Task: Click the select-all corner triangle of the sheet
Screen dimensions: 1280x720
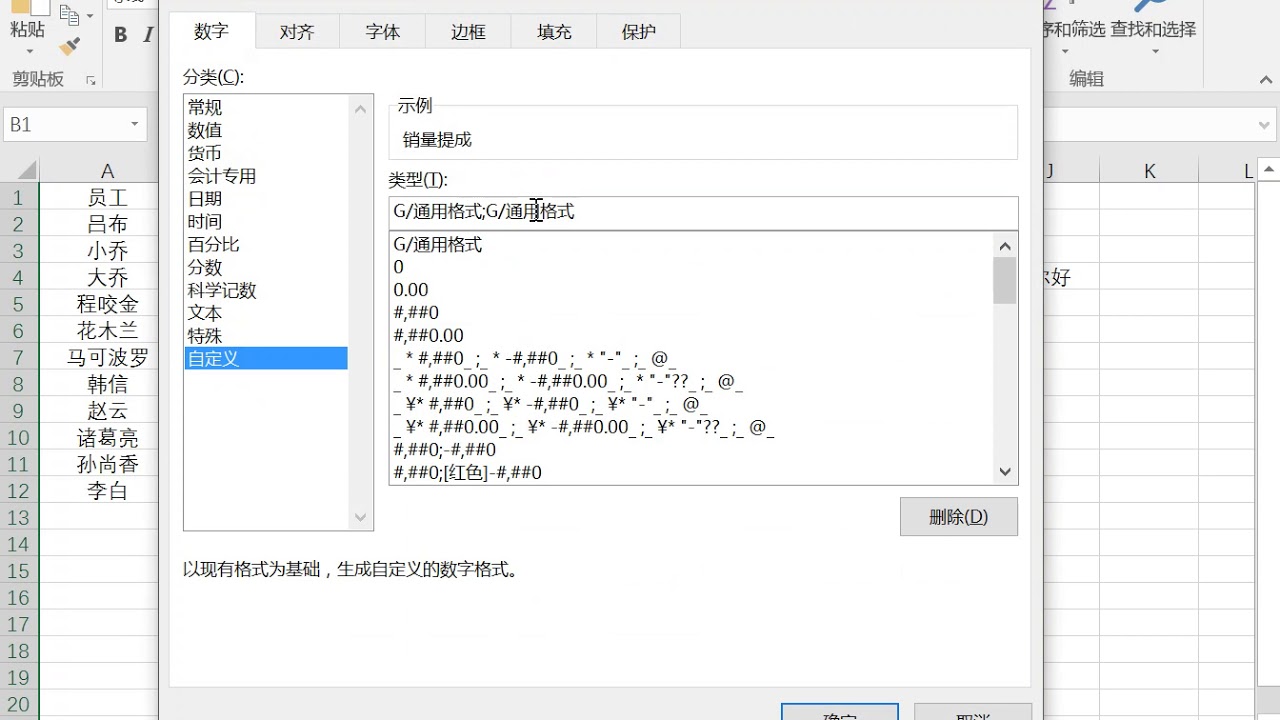Action: click(26, 171)
